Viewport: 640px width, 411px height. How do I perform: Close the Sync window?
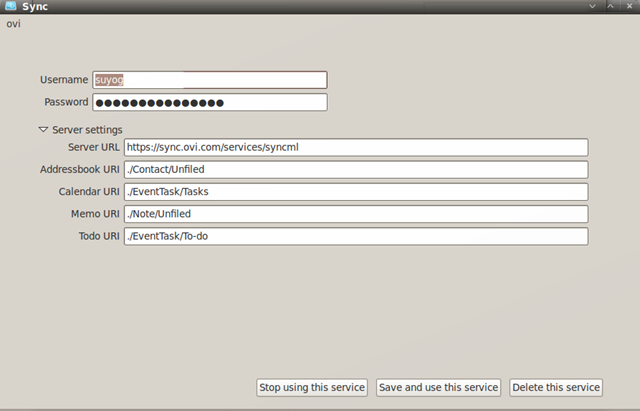(629, 6)
